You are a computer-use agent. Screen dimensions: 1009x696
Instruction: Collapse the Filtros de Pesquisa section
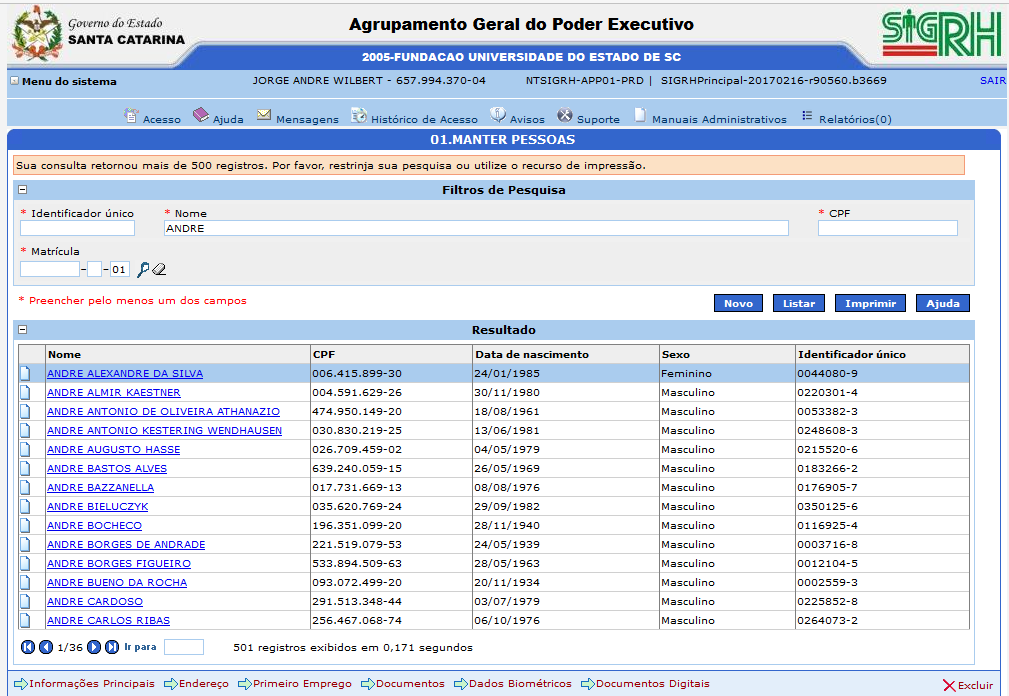pos(23,190)
